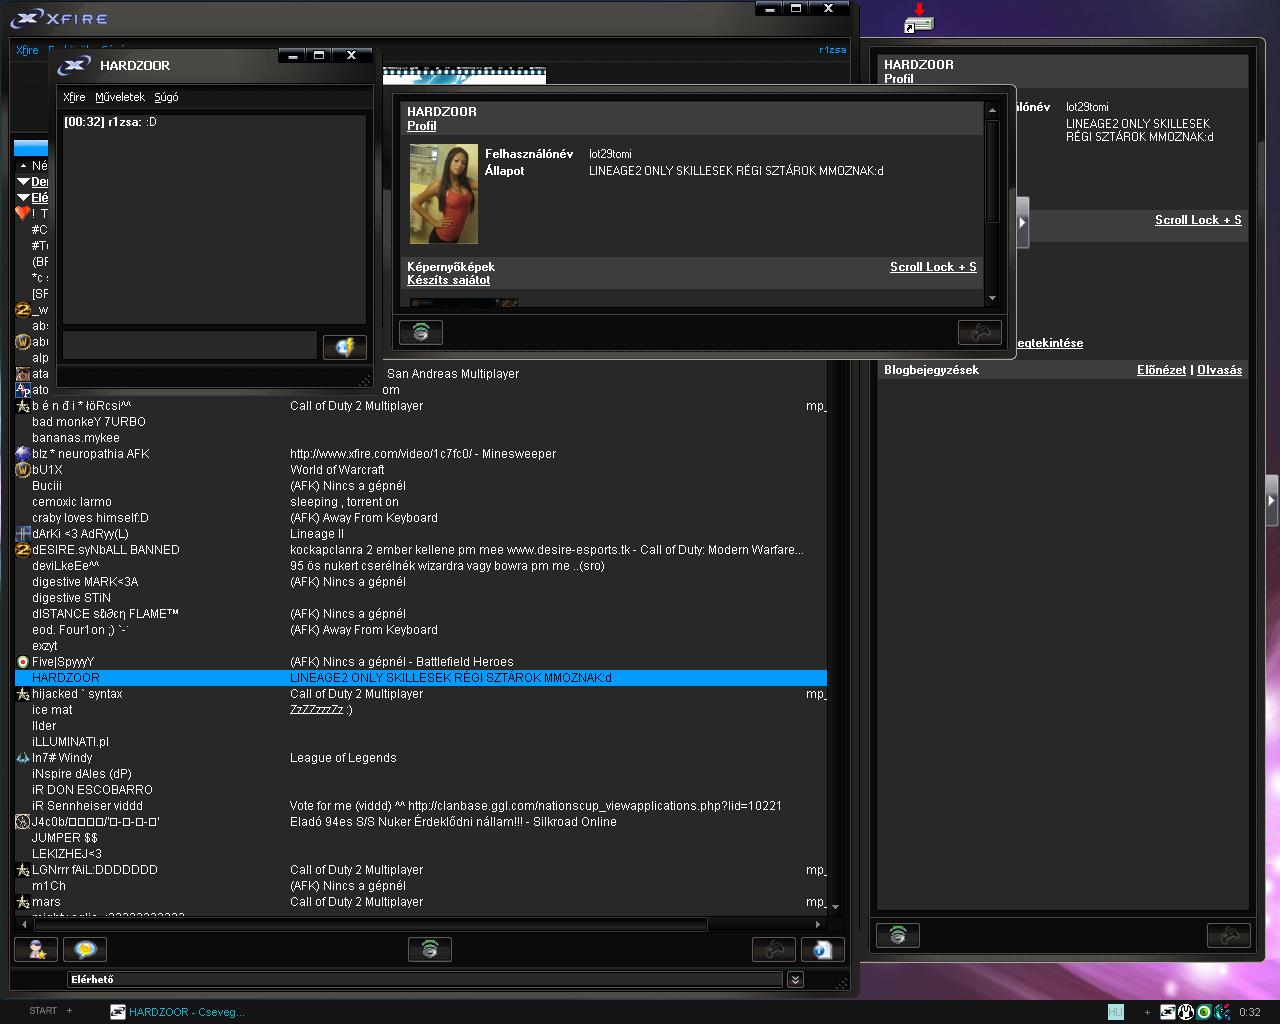Click the info document icon at bottom right
Viewport: 1280px width, 1024px height.
822,949
